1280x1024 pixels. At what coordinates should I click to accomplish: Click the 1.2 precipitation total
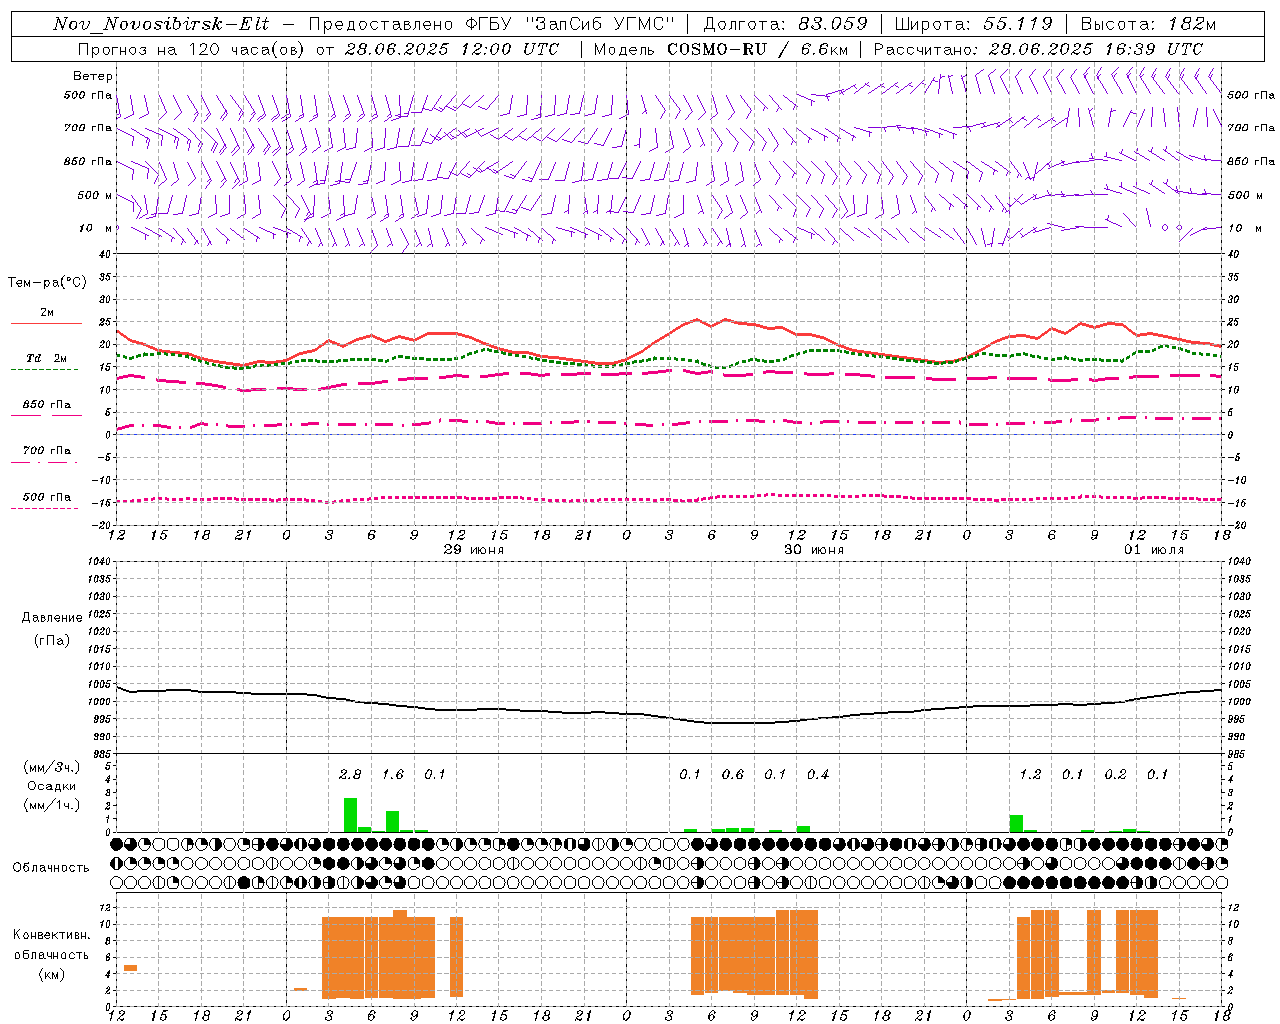[1030, 775]
